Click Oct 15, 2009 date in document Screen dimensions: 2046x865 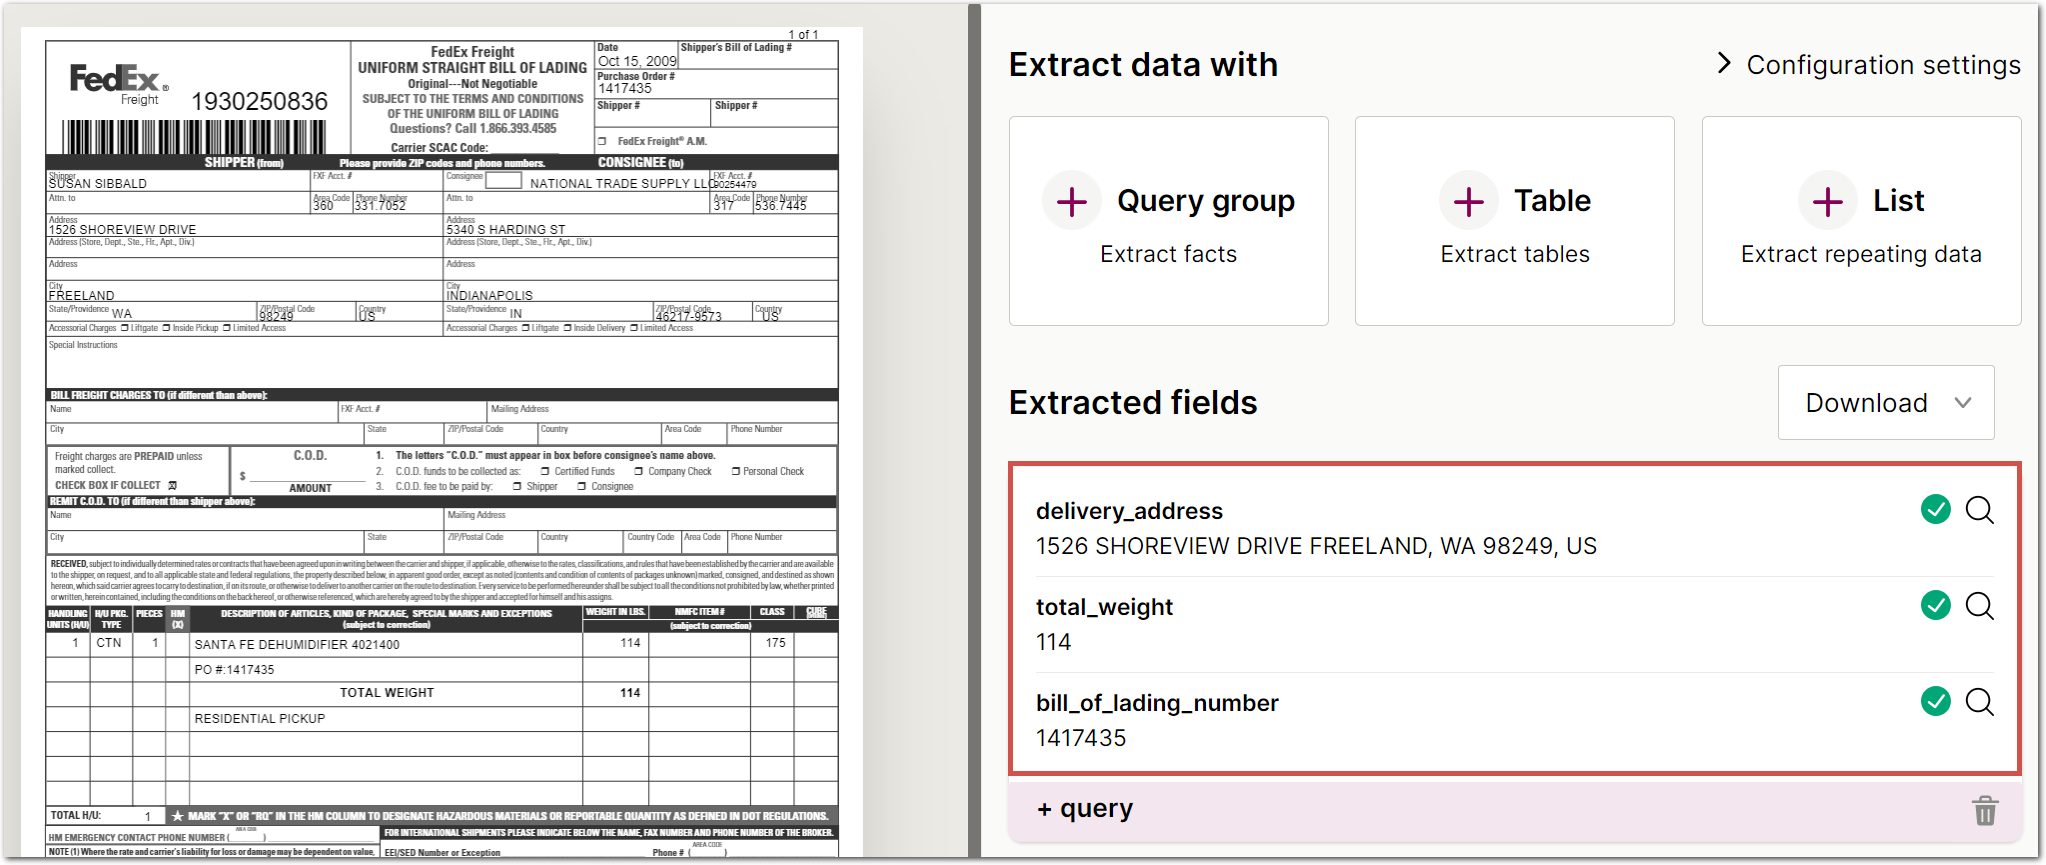pyautogui.click(x=637, y=61)
